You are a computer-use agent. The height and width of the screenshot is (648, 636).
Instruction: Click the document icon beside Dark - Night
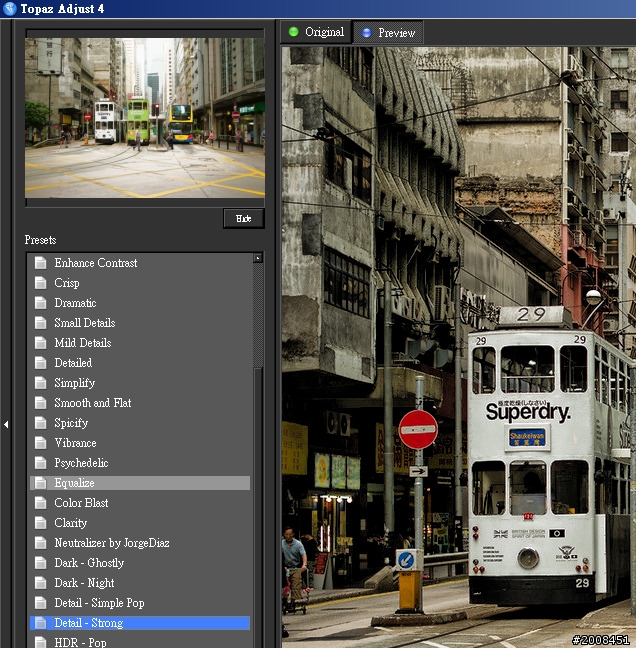[x=40, y=583]
